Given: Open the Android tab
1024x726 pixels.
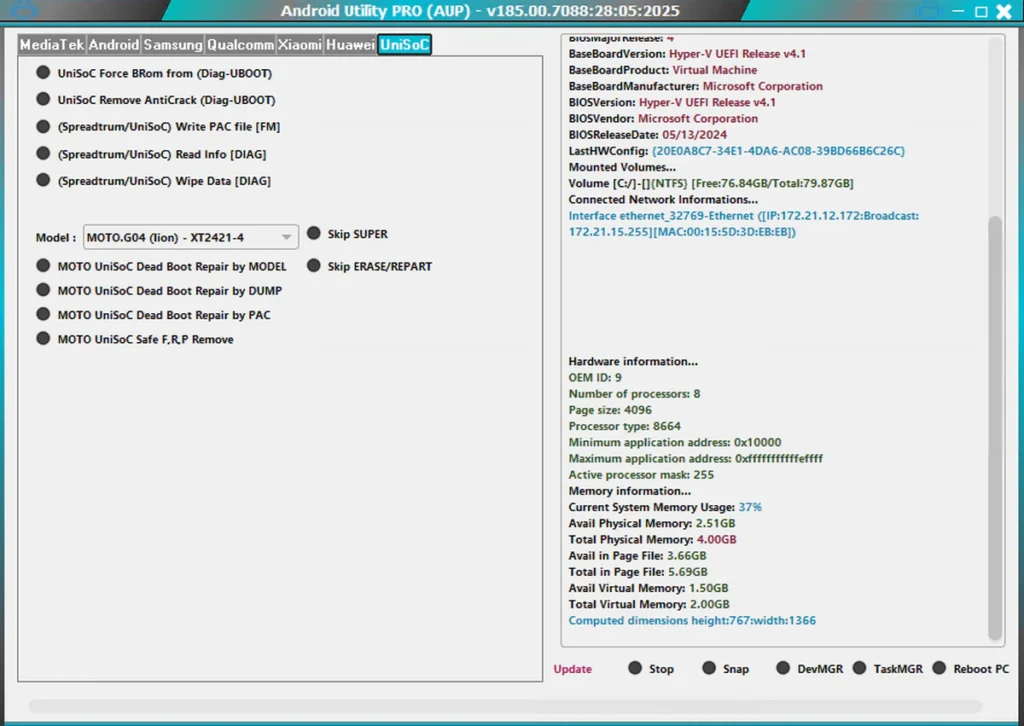Looking at the screenshot, I should click(114, 44).
